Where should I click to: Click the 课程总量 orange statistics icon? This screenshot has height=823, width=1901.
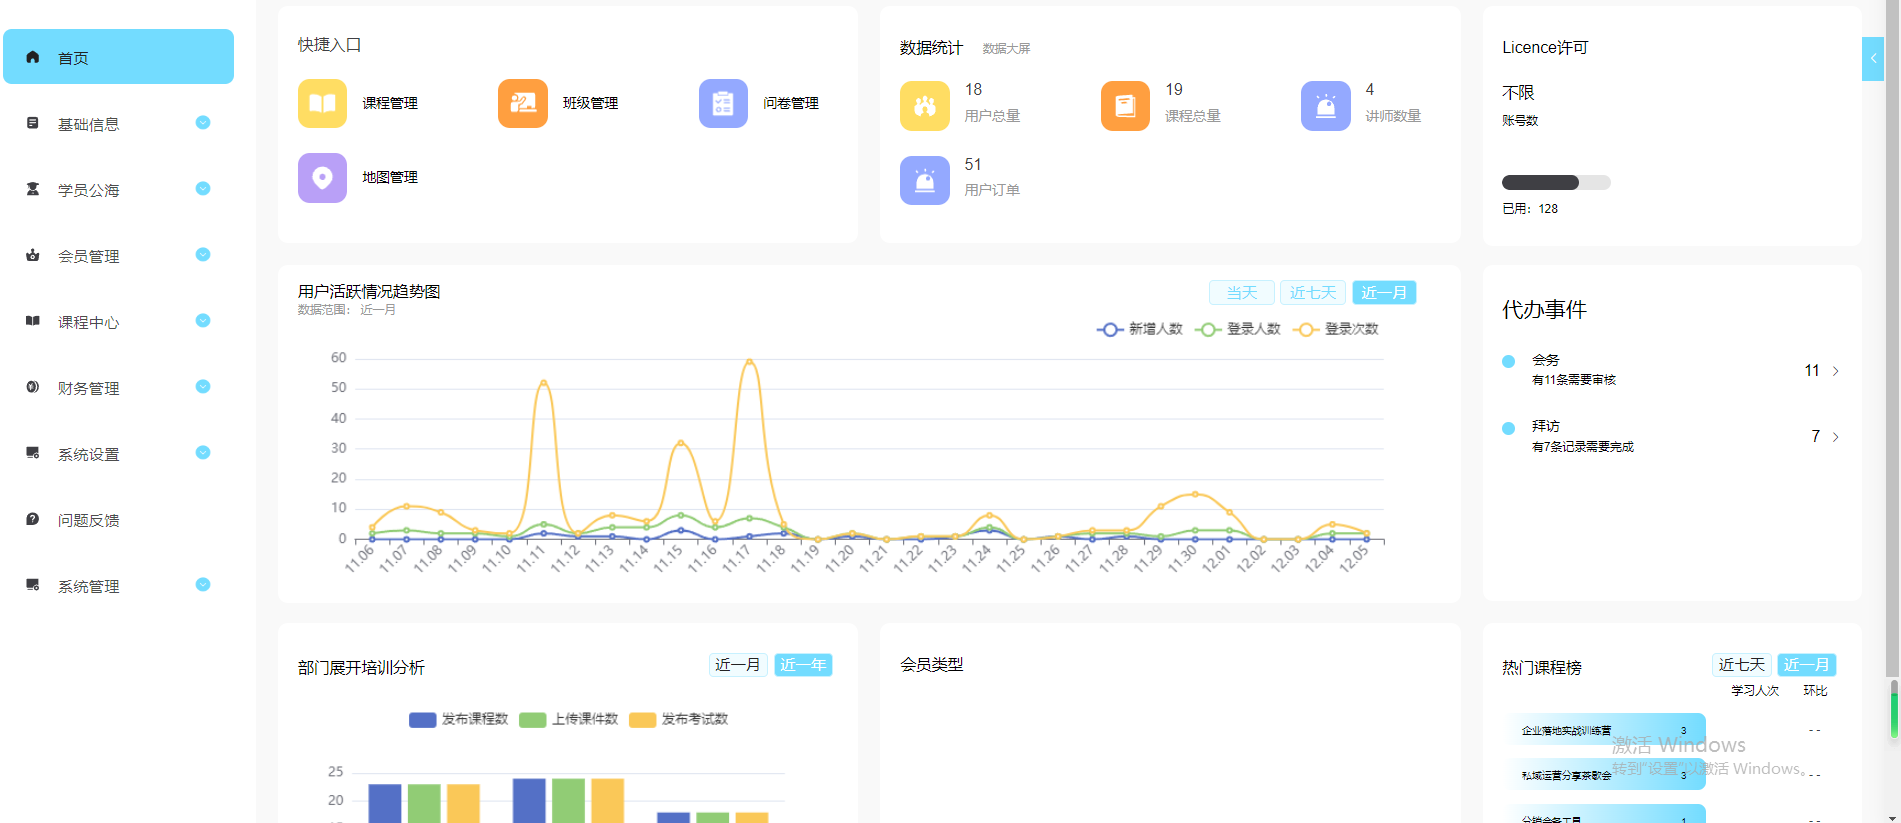1125,106
